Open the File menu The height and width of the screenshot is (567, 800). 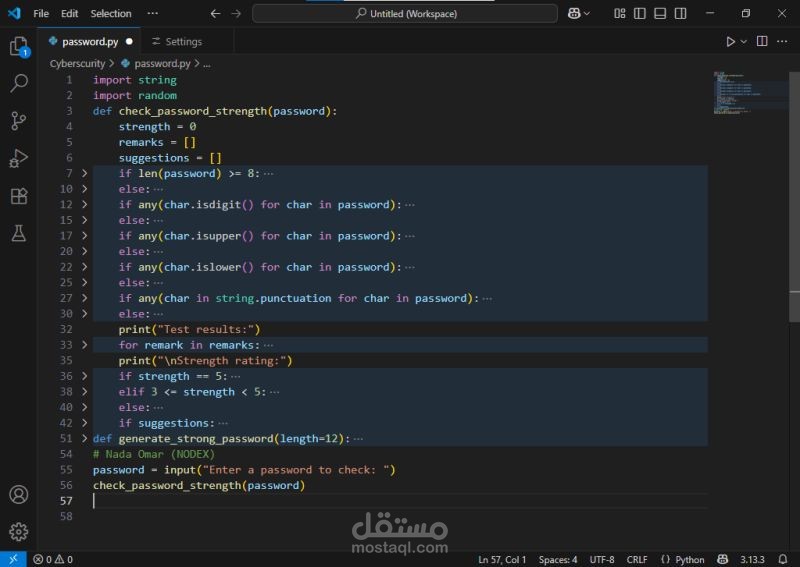click(41, 14)
